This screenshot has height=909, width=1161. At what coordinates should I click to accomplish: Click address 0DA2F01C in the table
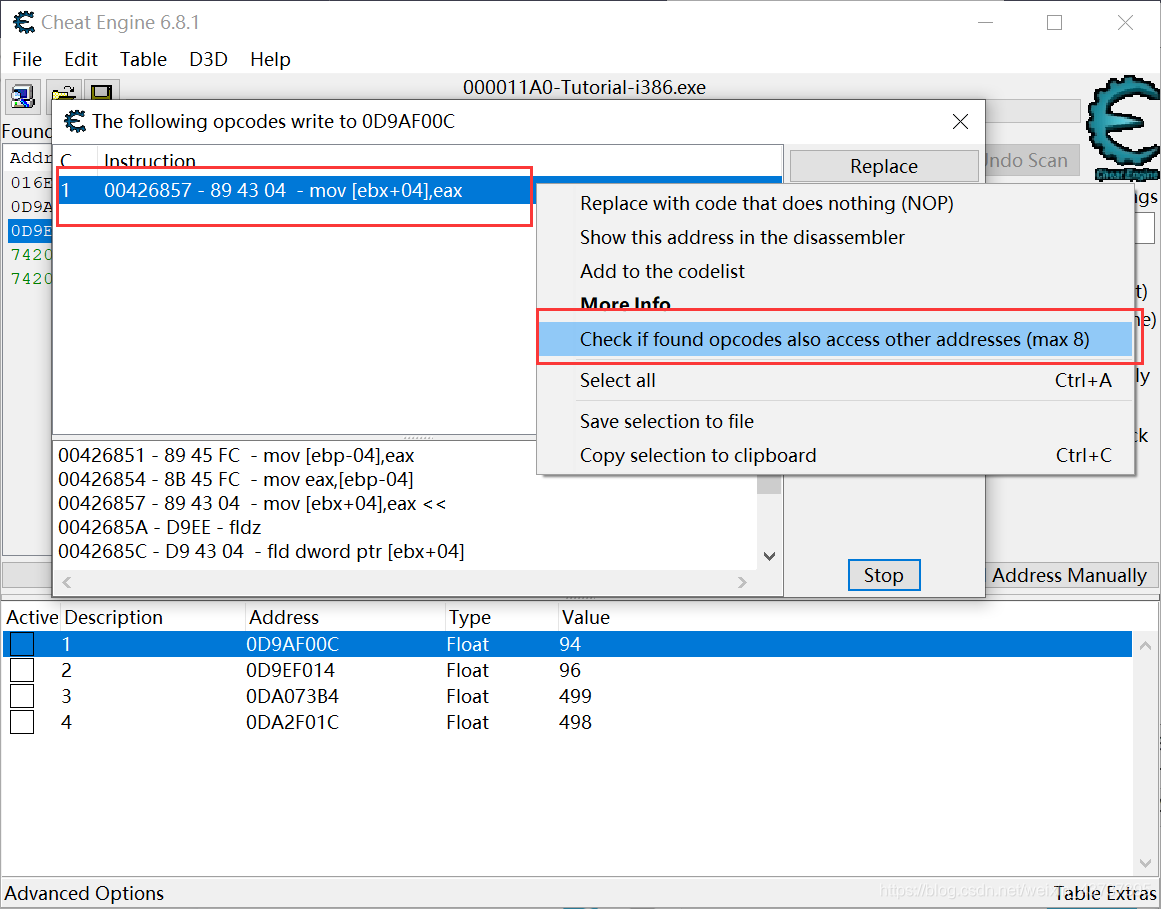[292, 722]
